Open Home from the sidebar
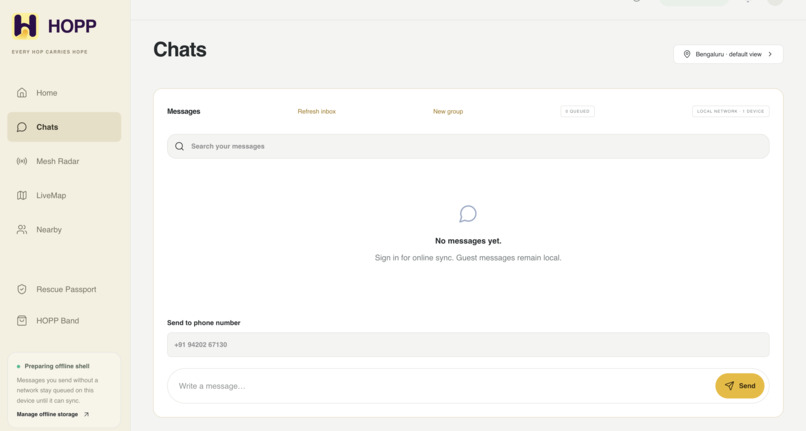Image resolution: width=806 pixels, height=431 pixels. tap(64, 93)
